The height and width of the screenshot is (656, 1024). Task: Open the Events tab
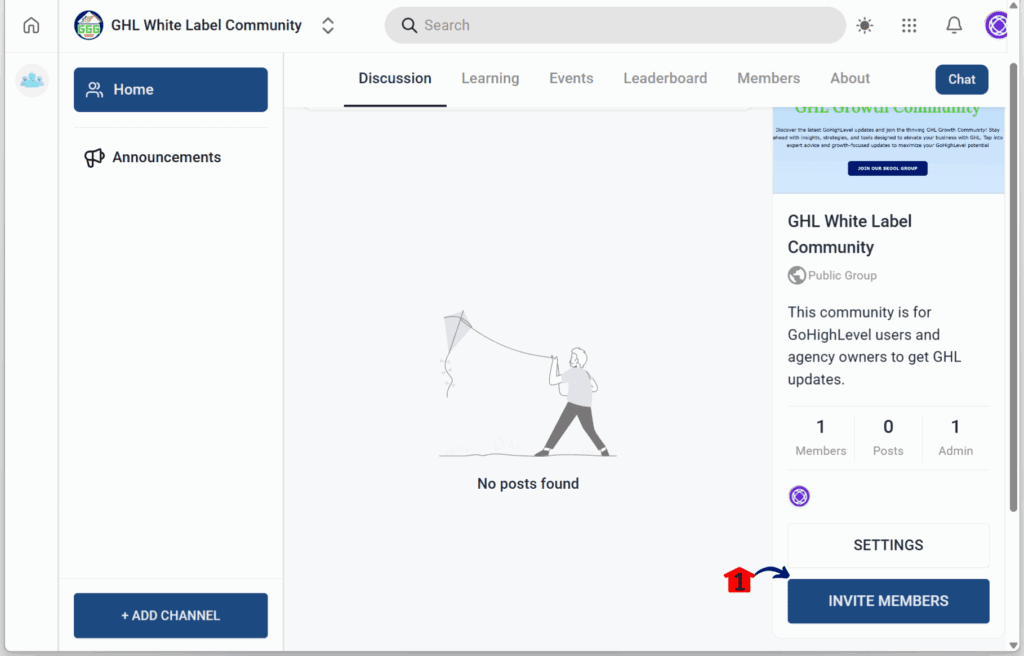571,78
